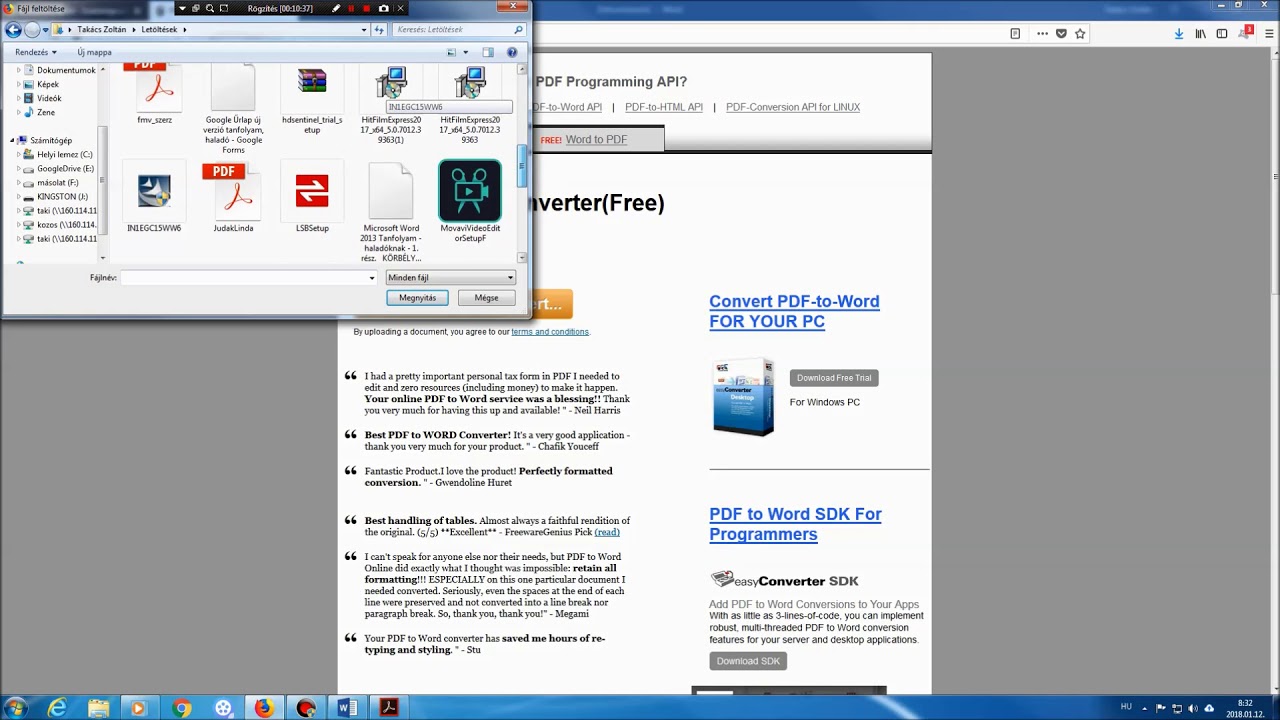Select GoogleDrive (E:) in the tree
This screenshot has width=1280, height=720.
65,168
